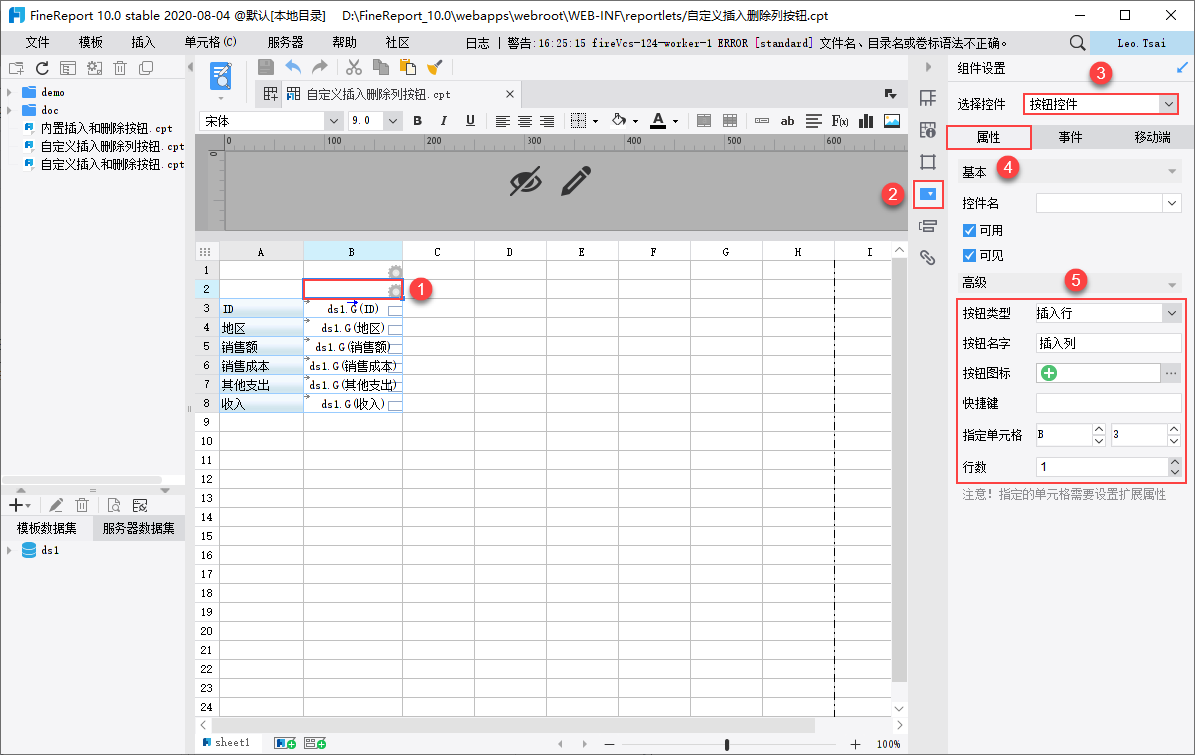Apply italic formatting
This screenshot has height=755, width=1195.
pyautogui.click(x=444, y=120)
